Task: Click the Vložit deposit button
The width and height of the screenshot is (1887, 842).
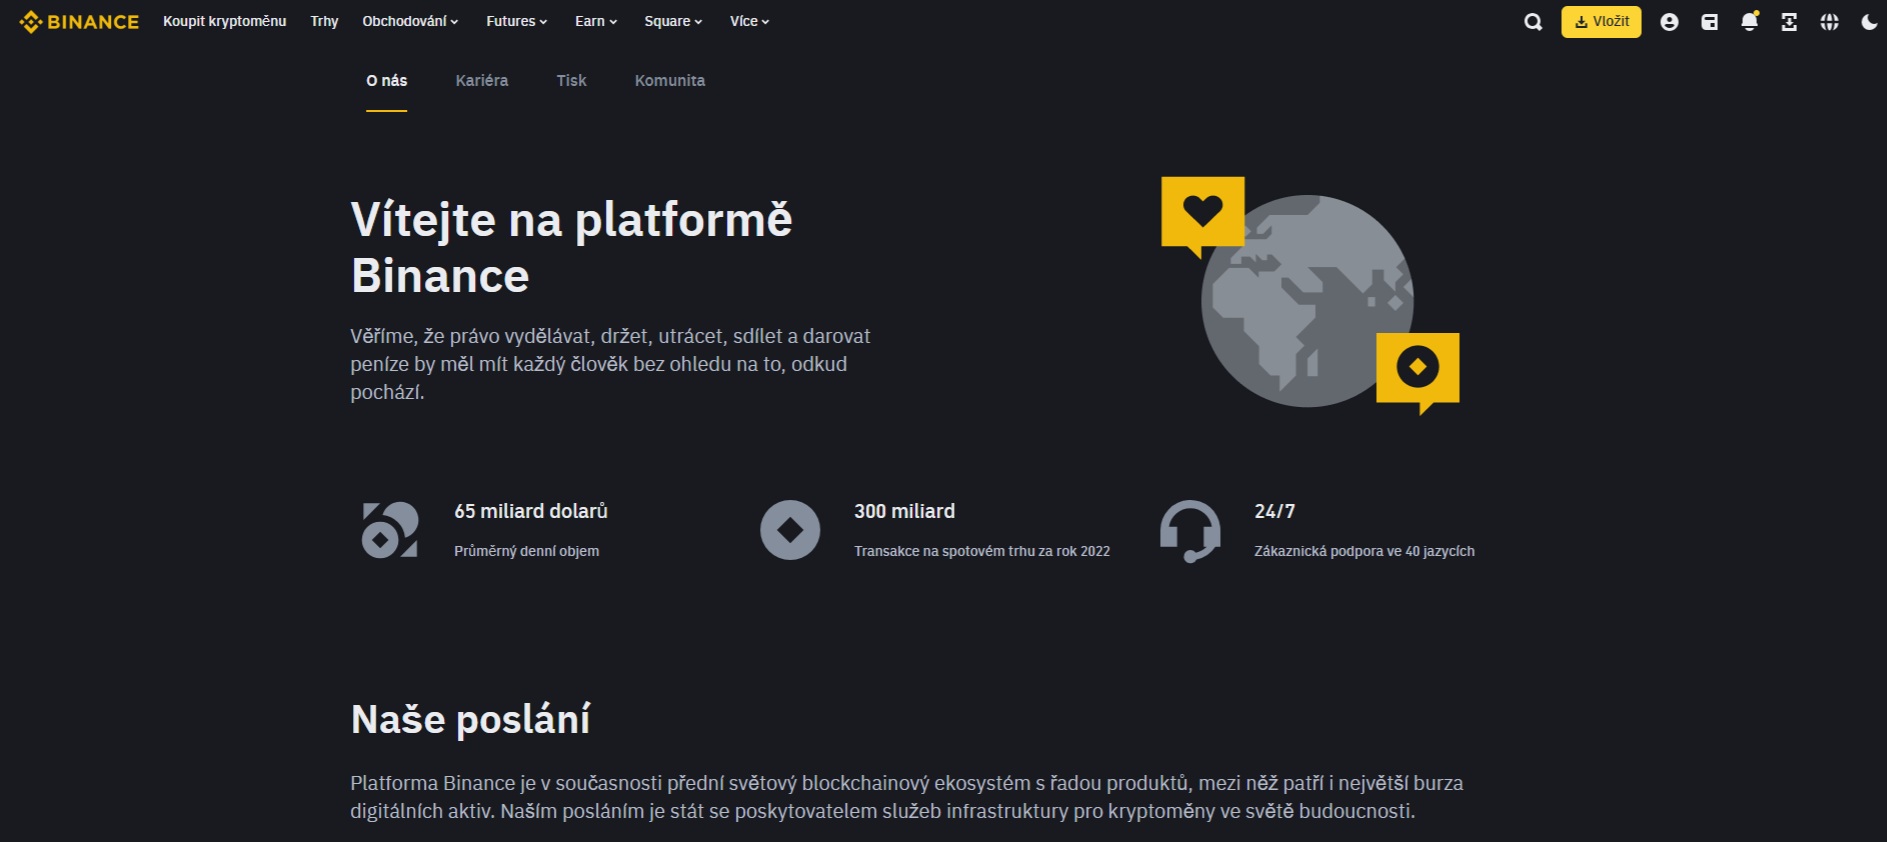Action: [1601, 22]
